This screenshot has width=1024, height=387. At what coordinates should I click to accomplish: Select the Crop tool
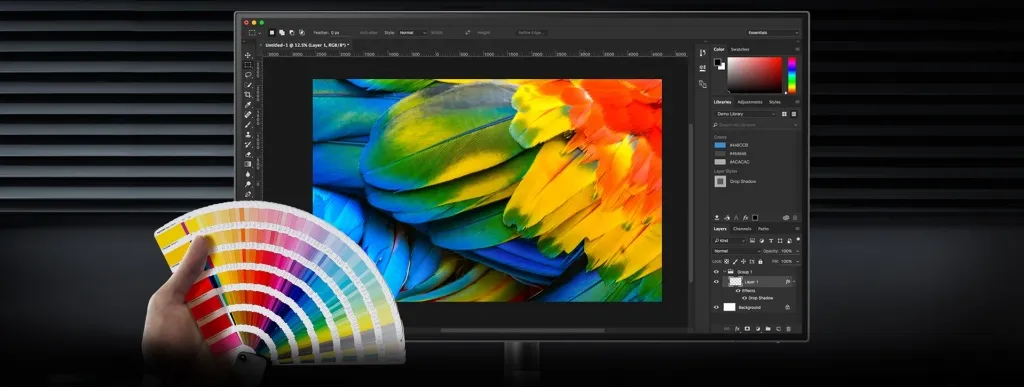pos(248,95)
